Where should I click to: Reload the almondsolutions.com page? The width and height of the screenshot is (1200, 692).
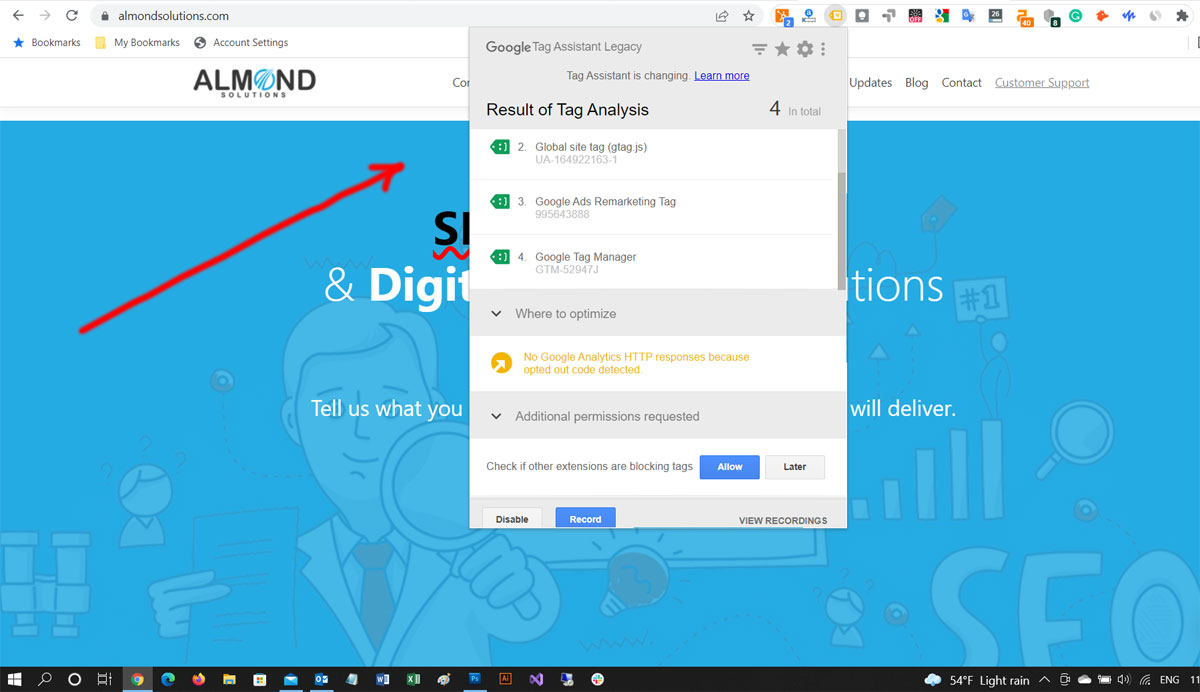tap(72, 16)
